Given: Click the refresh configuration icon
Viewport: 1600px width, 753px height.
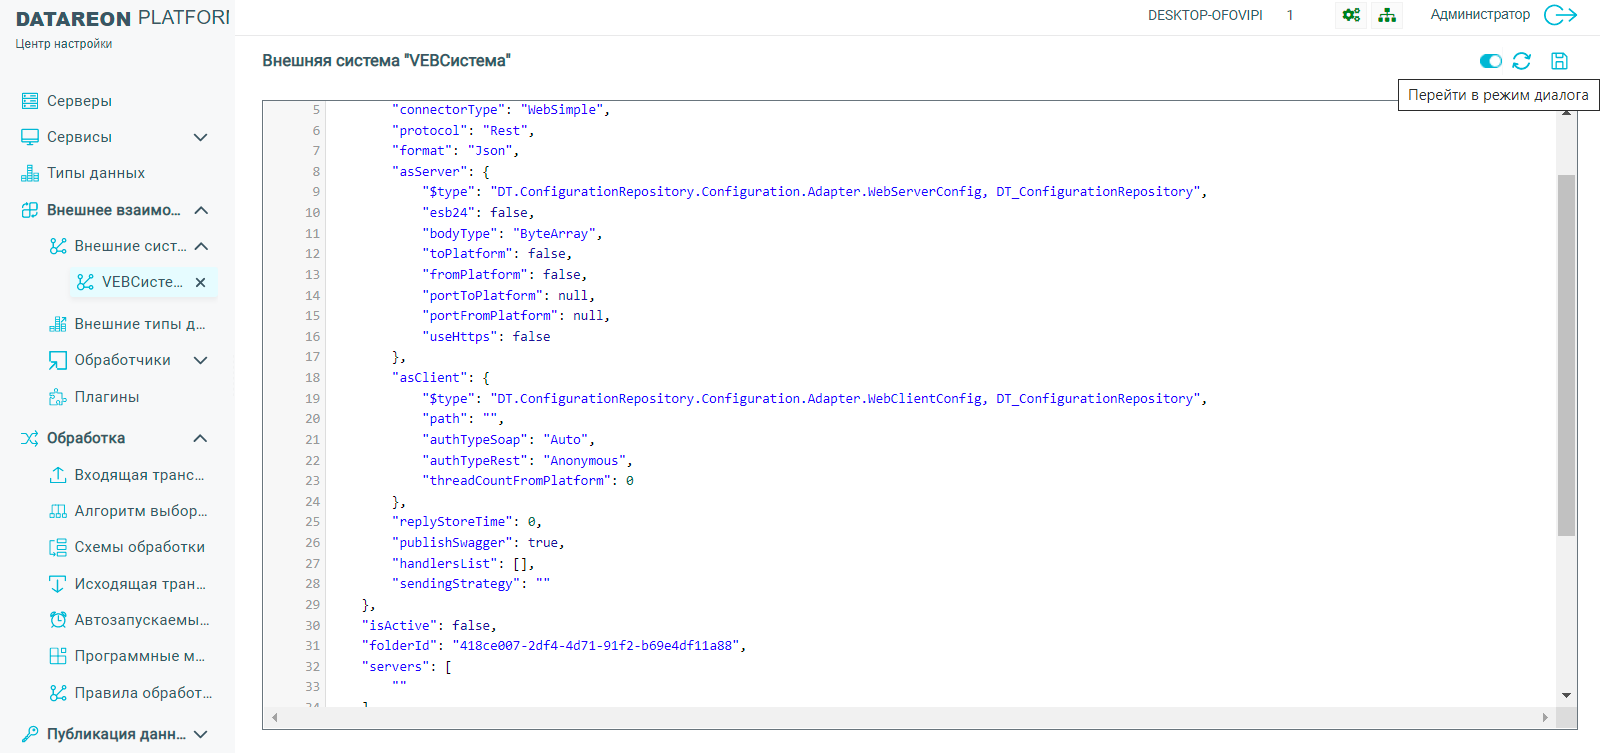Looking at the screenshot, I should click(x=1521, y=61).
